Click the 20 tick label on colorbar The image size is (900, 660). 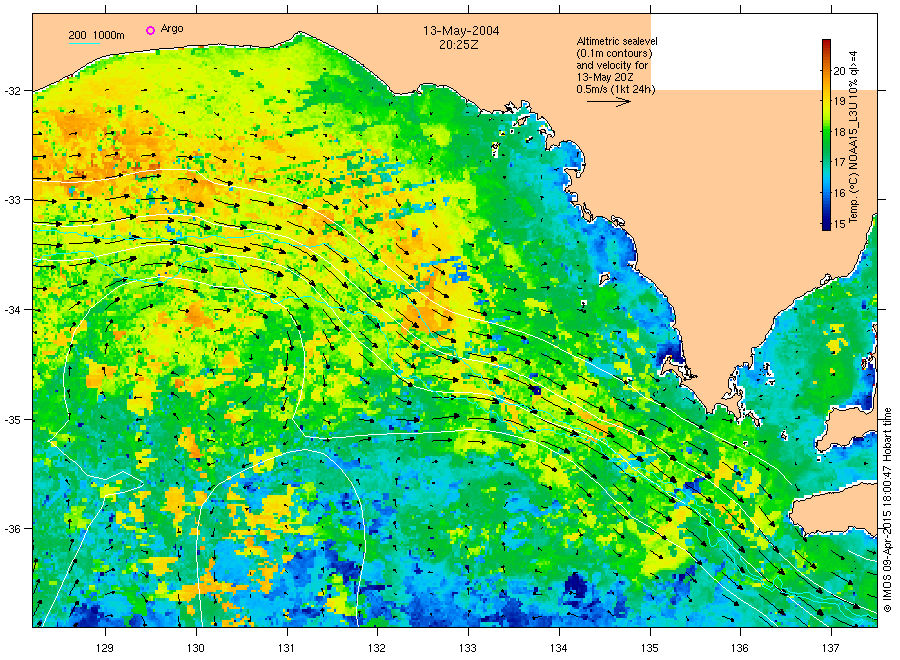coord(840,71)
